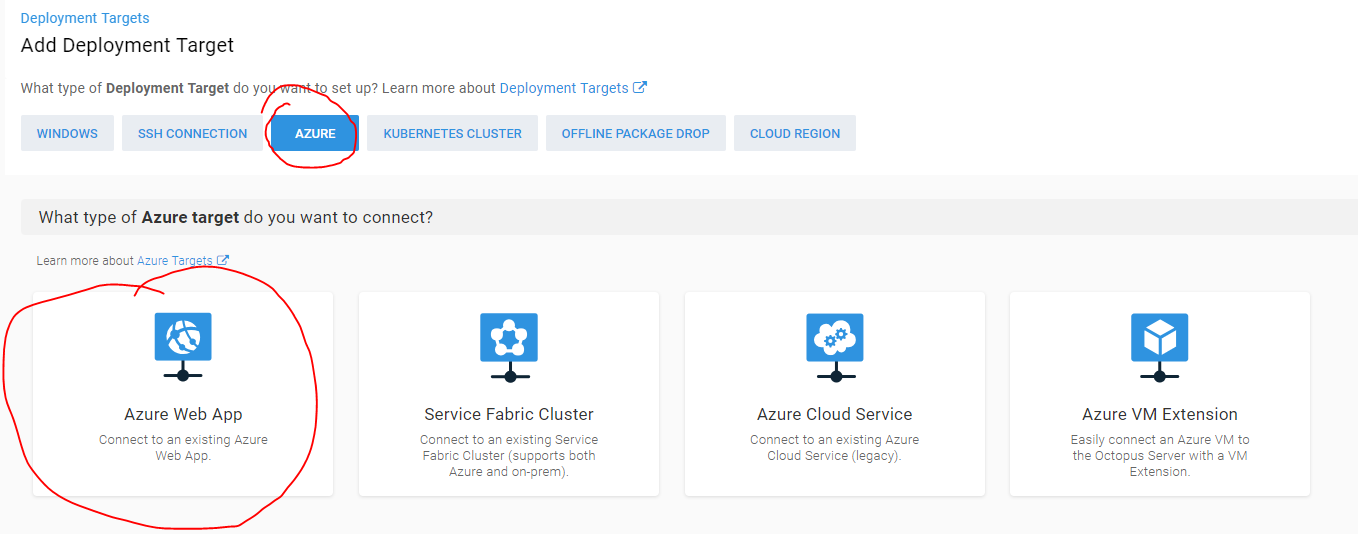1358x534 pixels.
Task: Click the Azure Cloud Service gears icon
Action: click(x=835, y=337)
